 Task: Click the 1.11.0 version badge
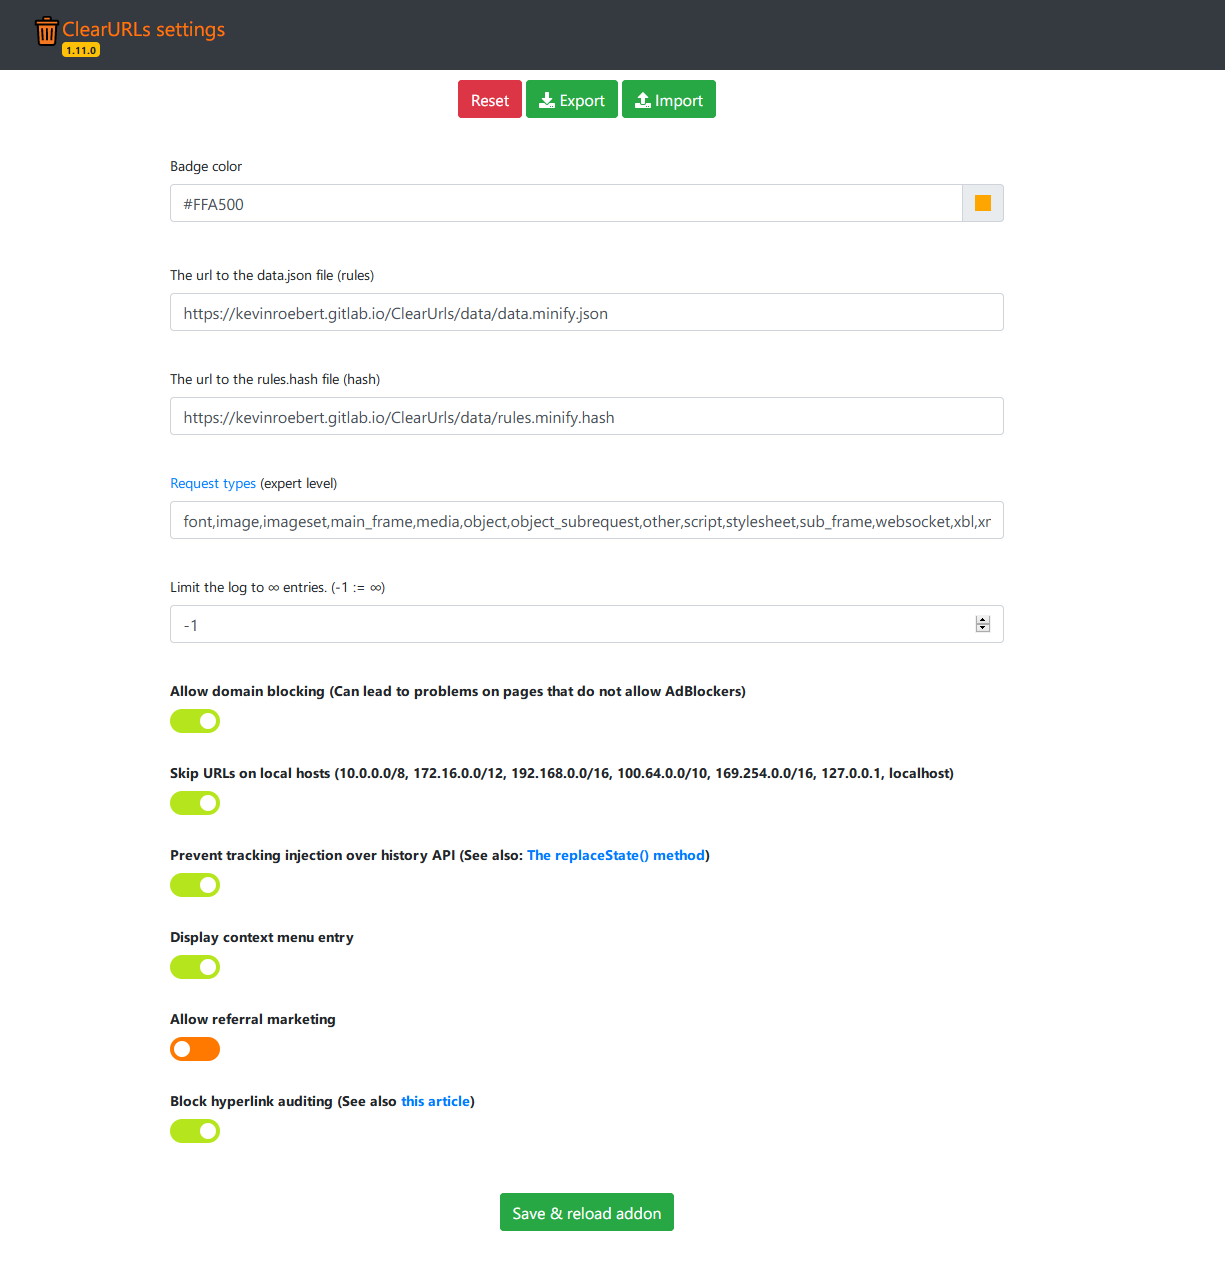click(x=81, y=50)
